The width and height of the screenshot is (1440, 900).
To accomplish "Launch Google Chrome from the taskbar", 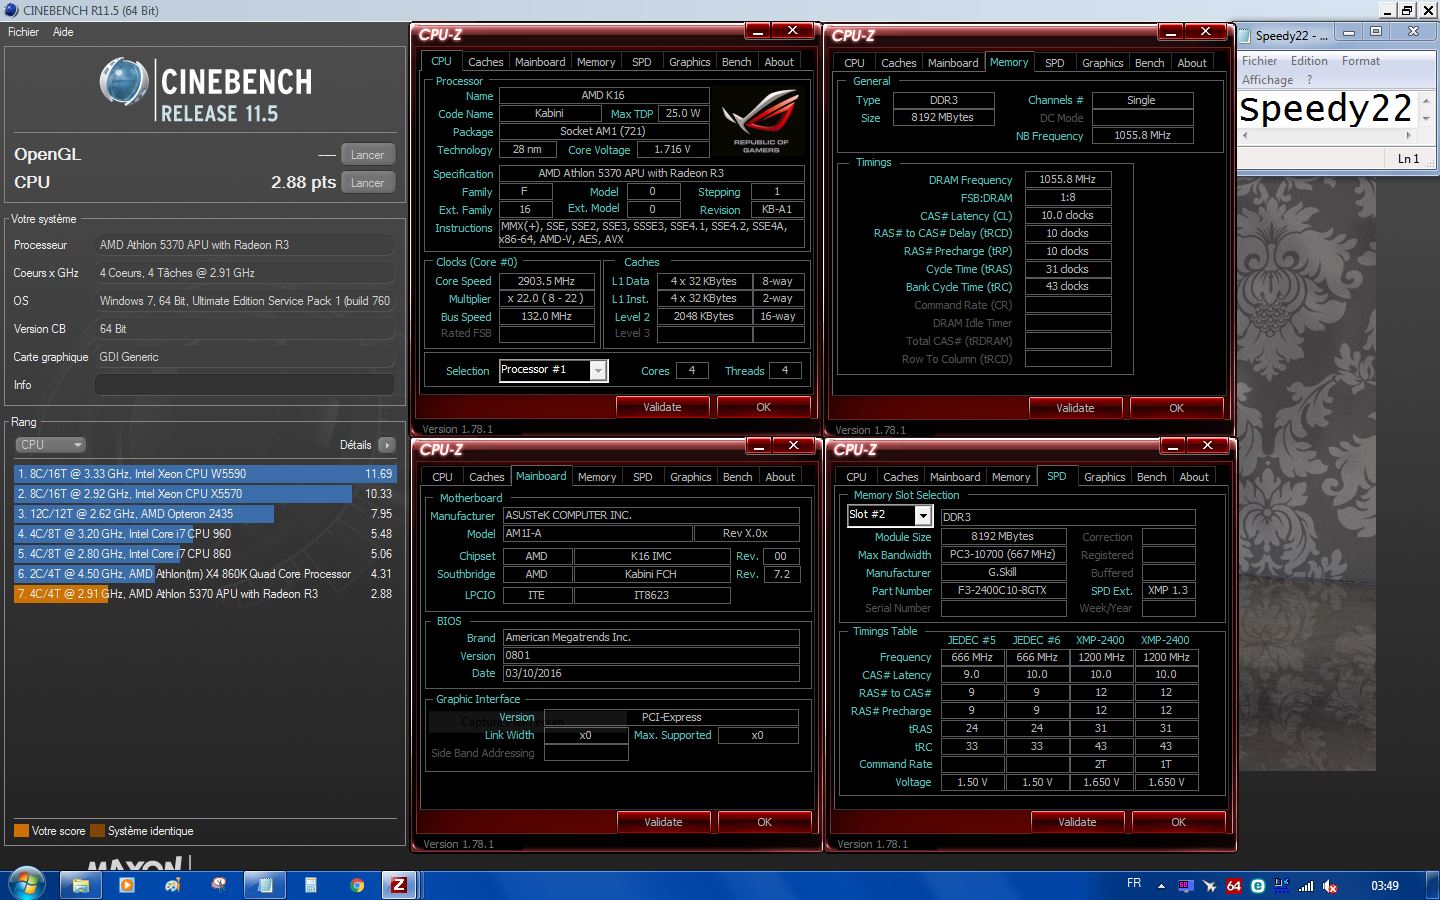I will click(357, 885).
